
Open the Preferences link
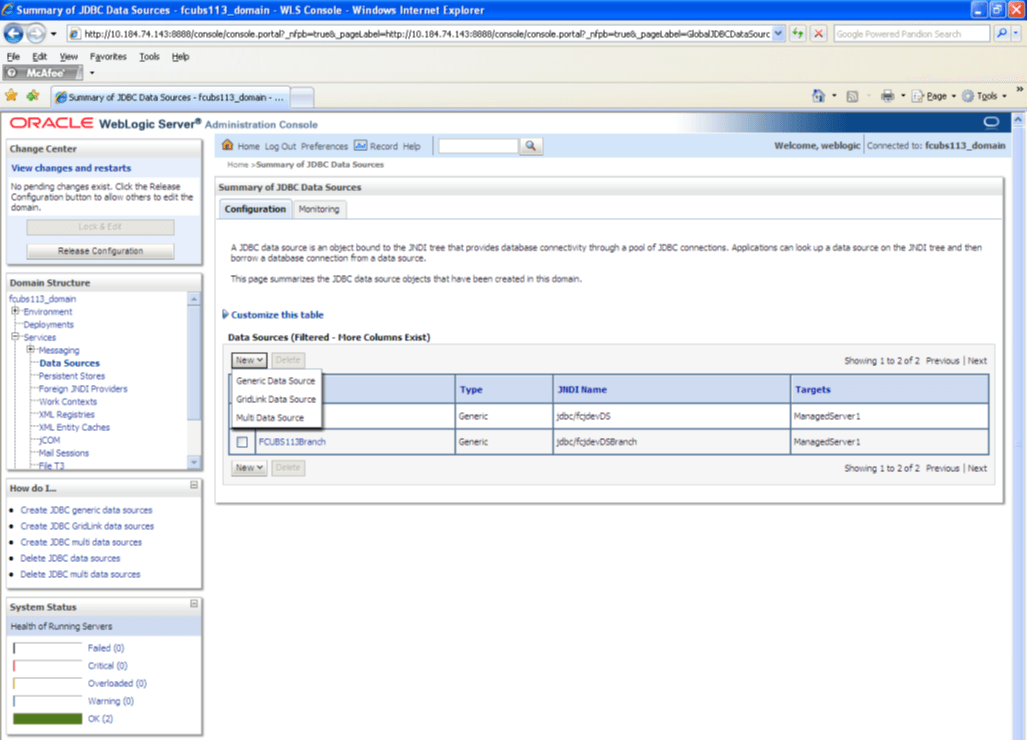pos(324,146)
